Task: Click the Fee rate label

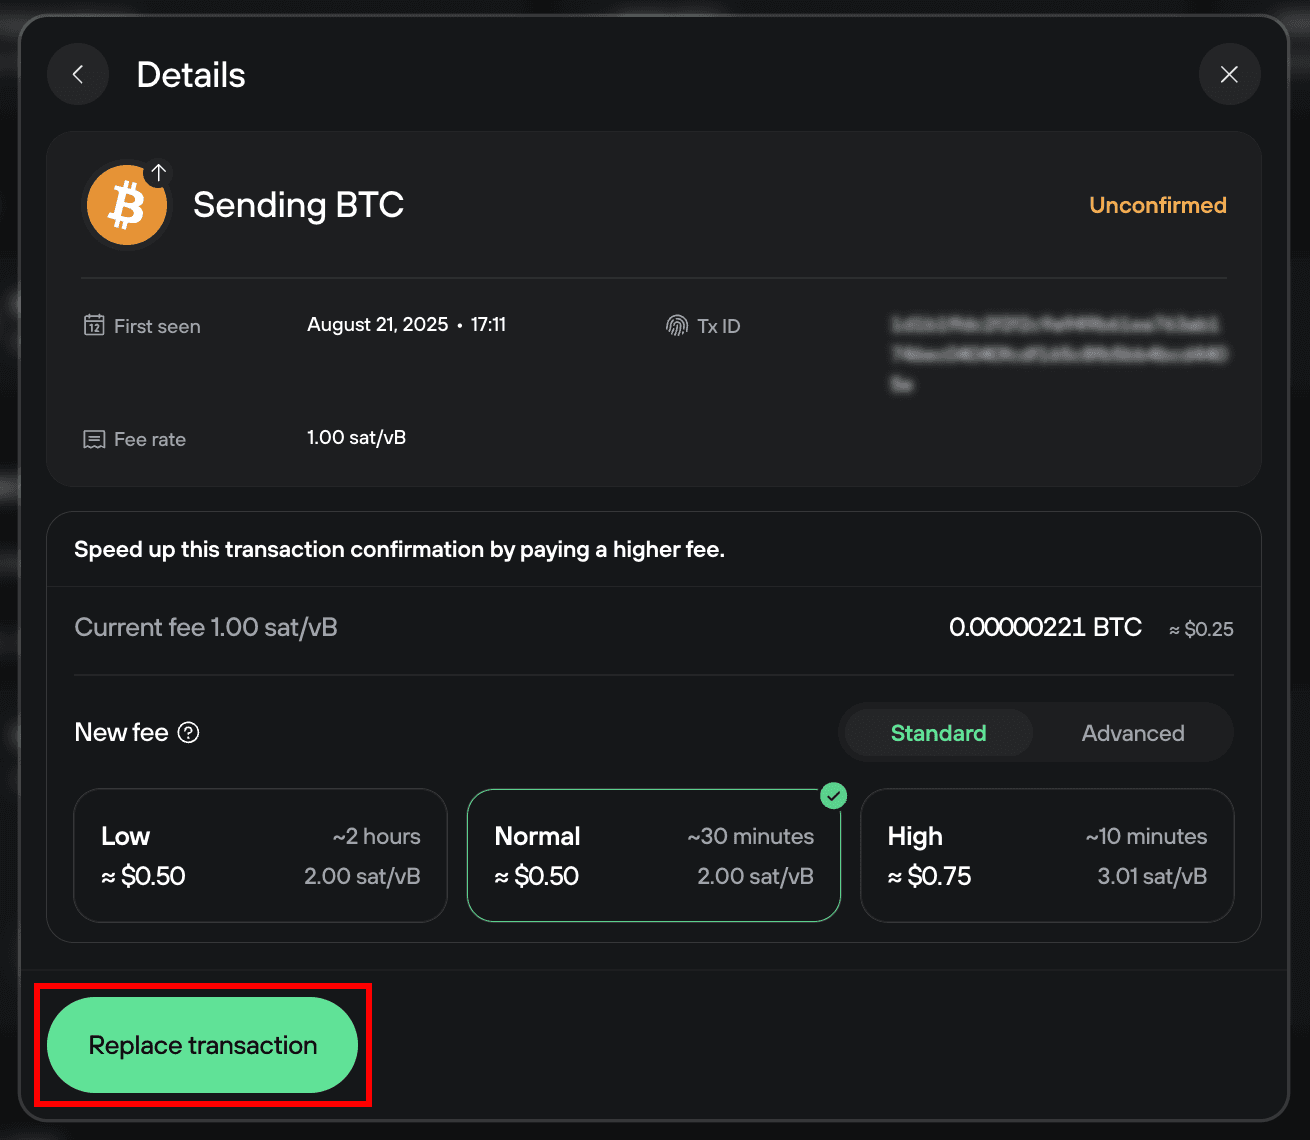Action: point(150,439)
